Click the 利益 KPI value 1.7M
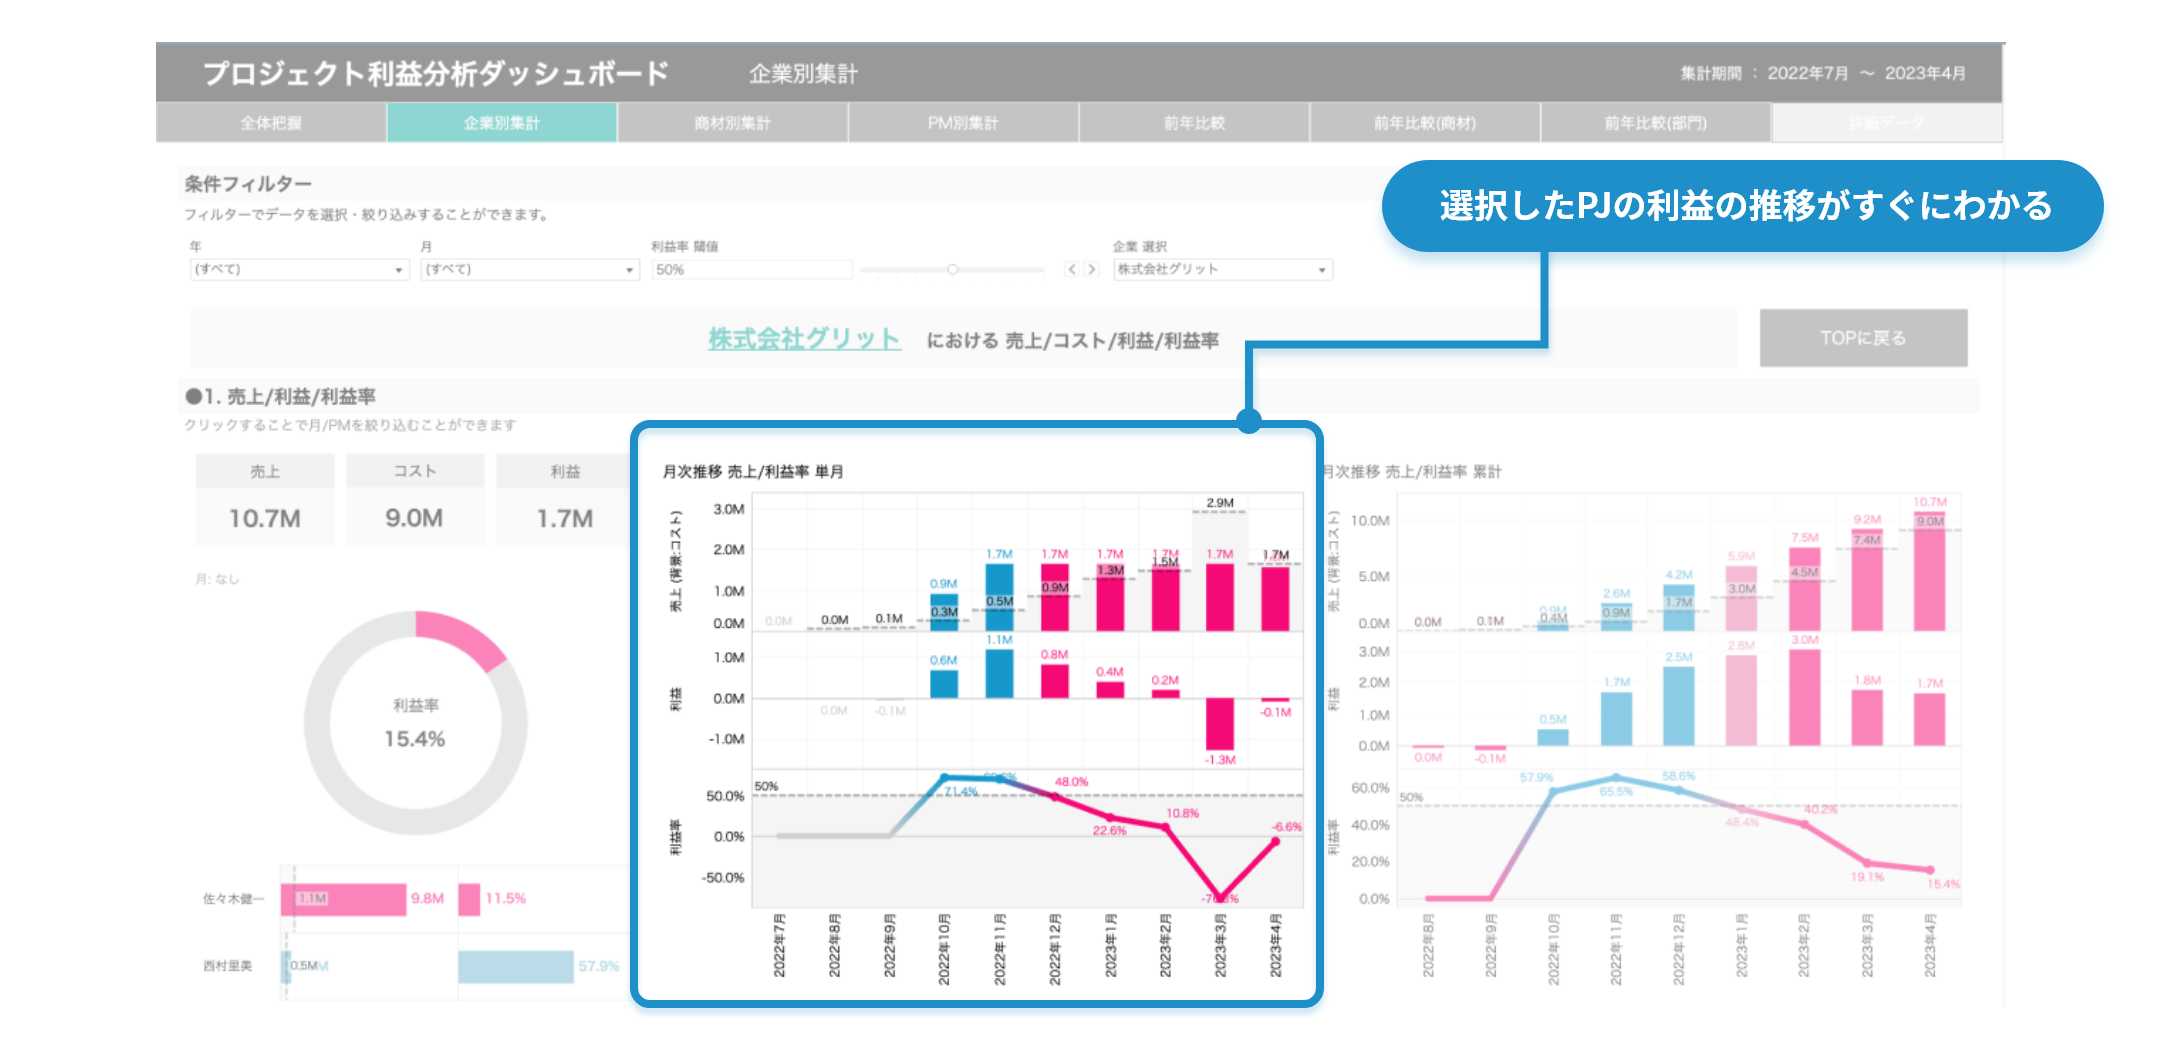The width and height of the screenshot is (2160, 1048). coord(565,518)
